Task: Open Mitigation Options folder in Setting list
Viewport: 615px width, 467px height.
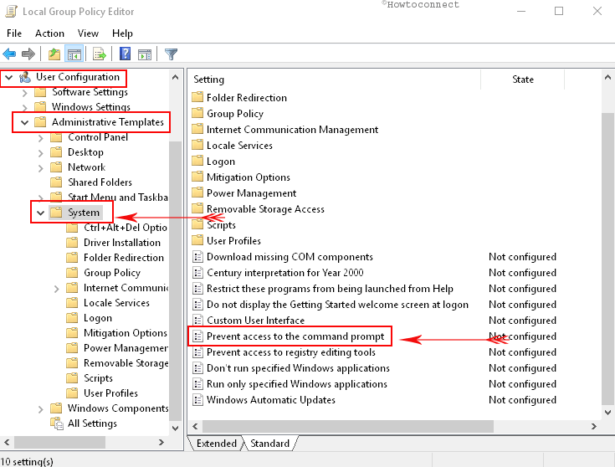Action: coord(248,177)
